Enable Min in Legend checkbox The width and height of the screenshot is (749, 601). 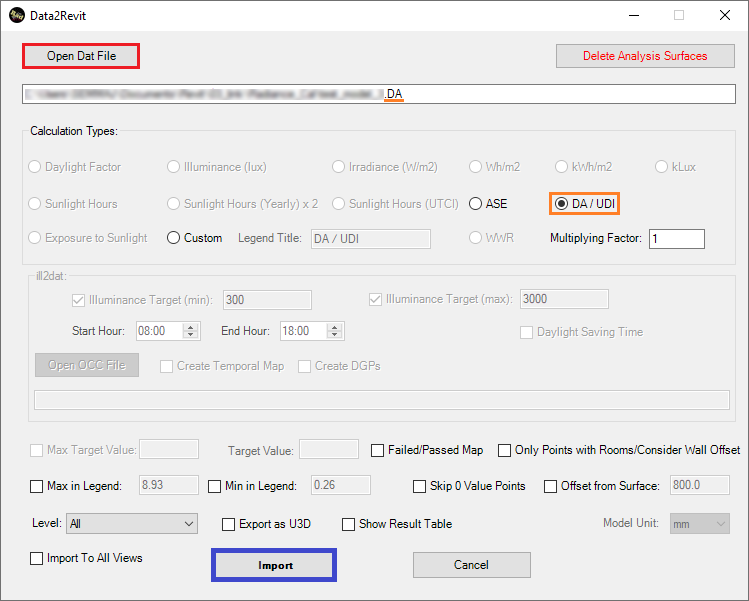tap(214, 486)
